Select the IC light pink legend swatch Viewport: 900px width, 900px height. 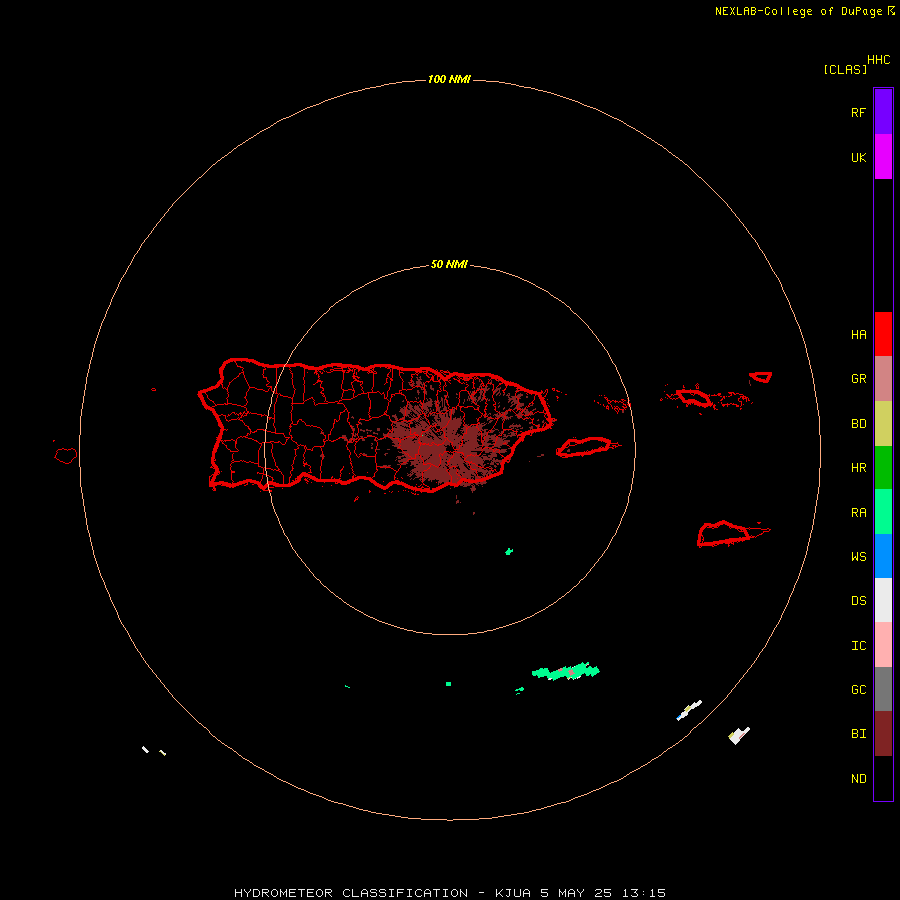[x=883, y=645]
